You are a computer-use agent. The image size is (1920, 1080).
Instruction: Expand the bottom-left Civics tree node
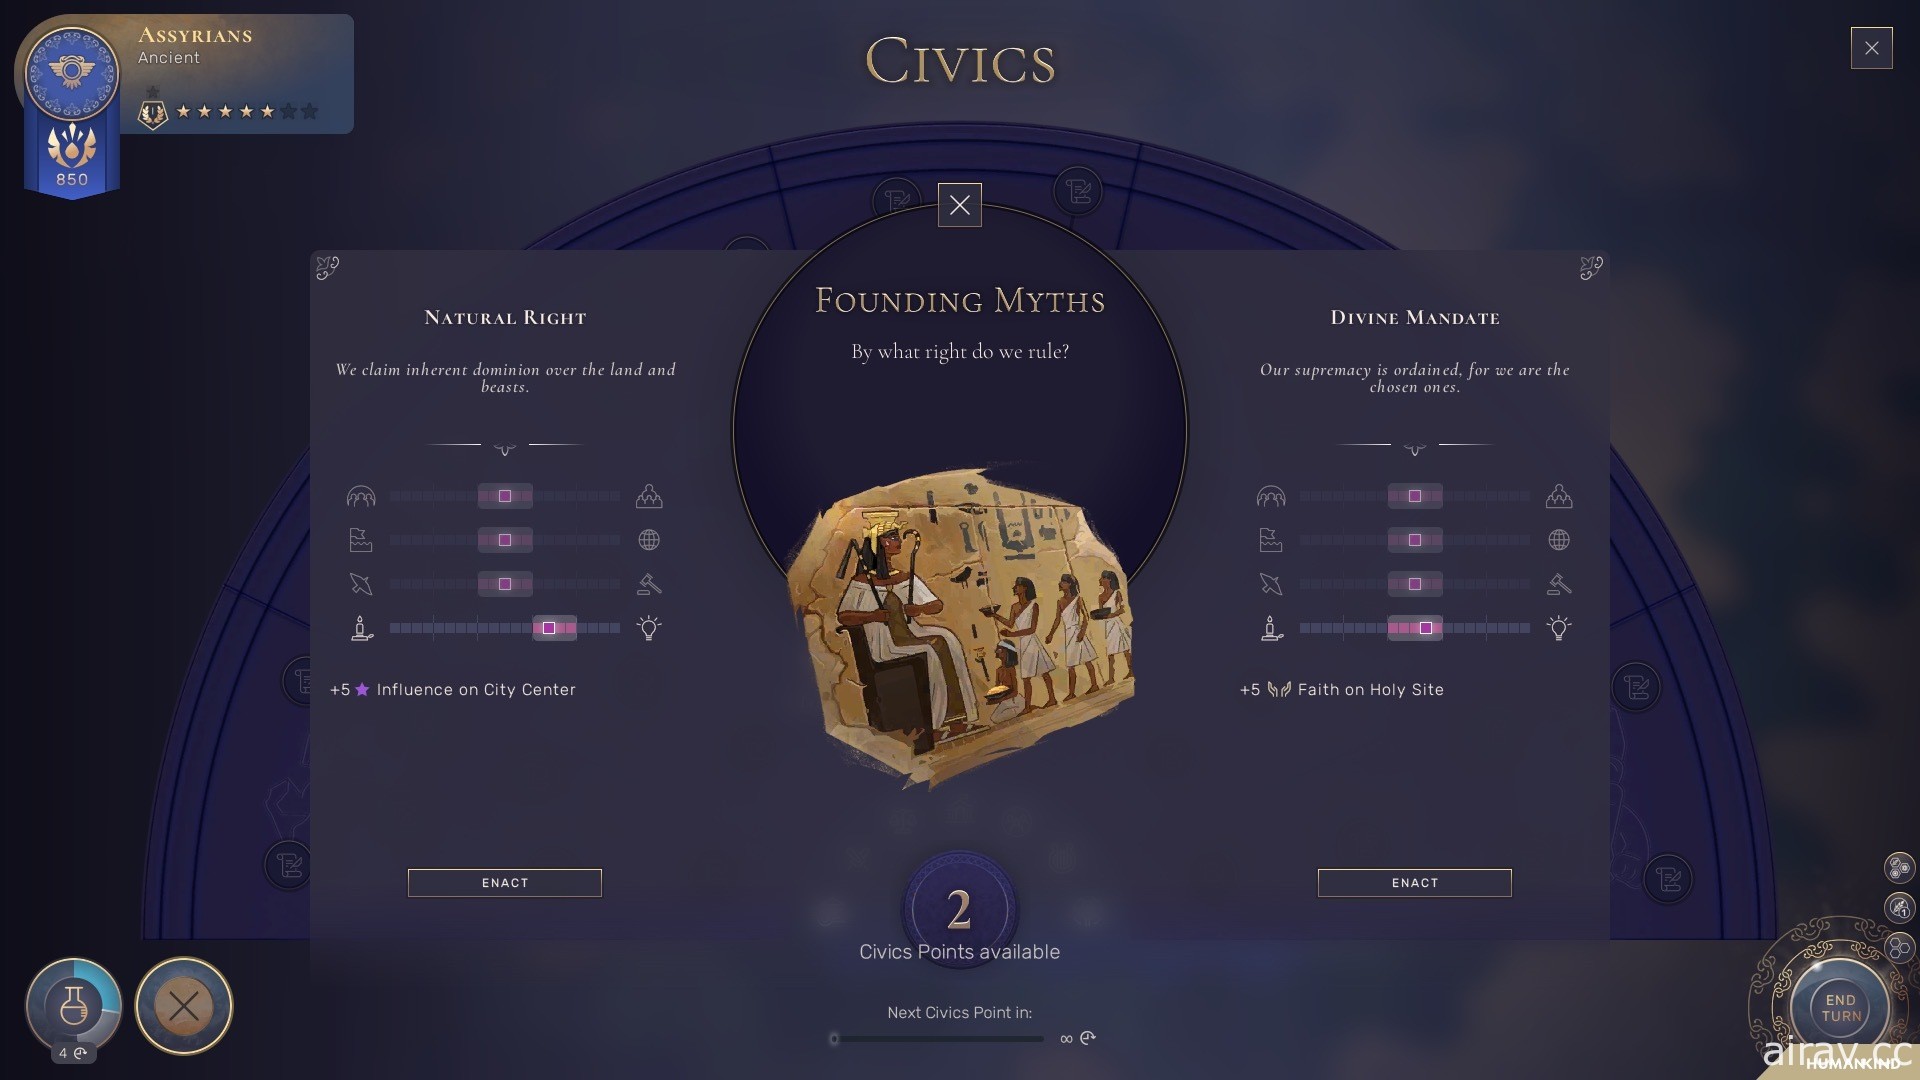289,866
